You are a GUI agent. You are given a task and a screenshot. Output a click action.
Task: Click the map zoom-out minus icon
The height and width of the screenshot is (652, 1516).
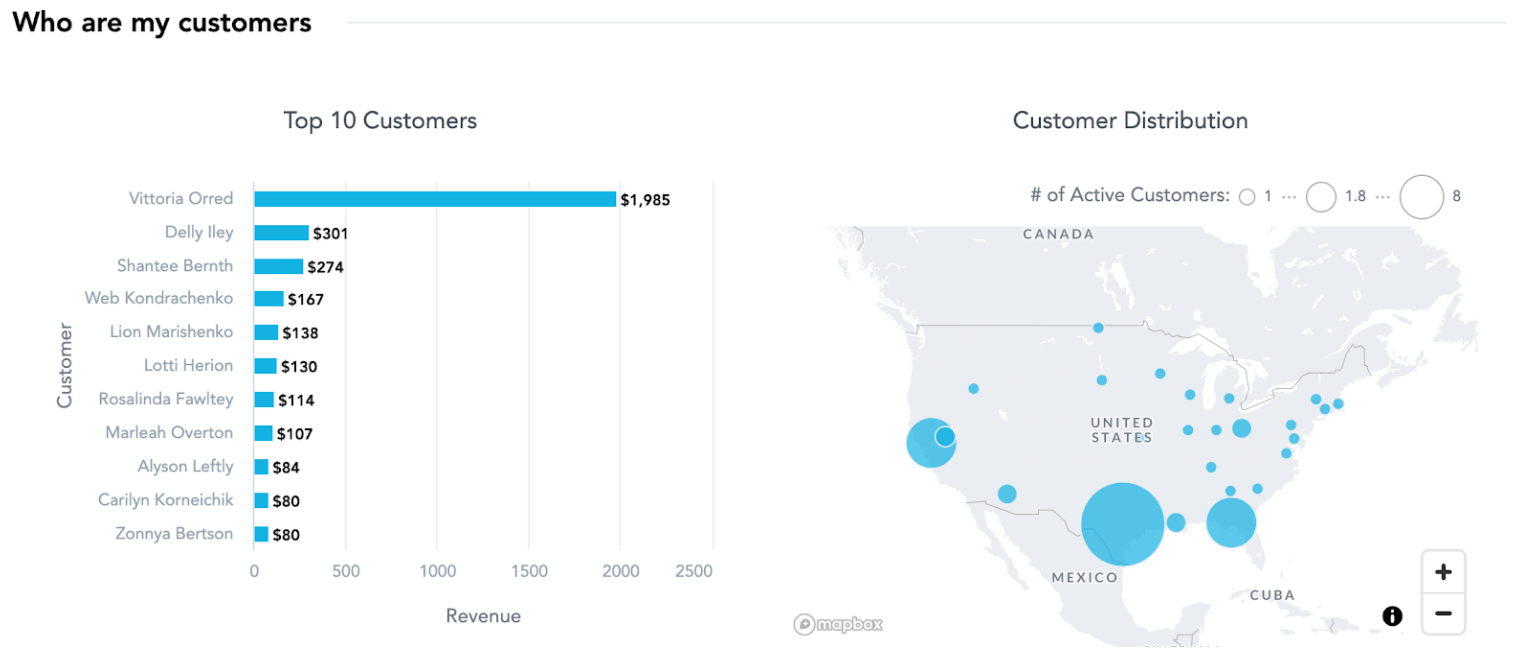click(x=1443, y=615)
